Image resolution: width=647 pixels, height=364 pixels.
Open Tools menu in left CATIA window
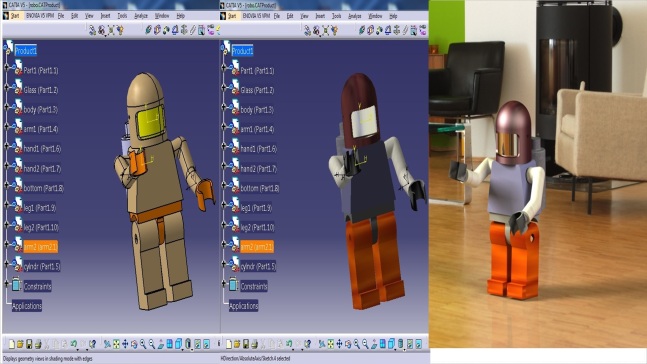122,16
